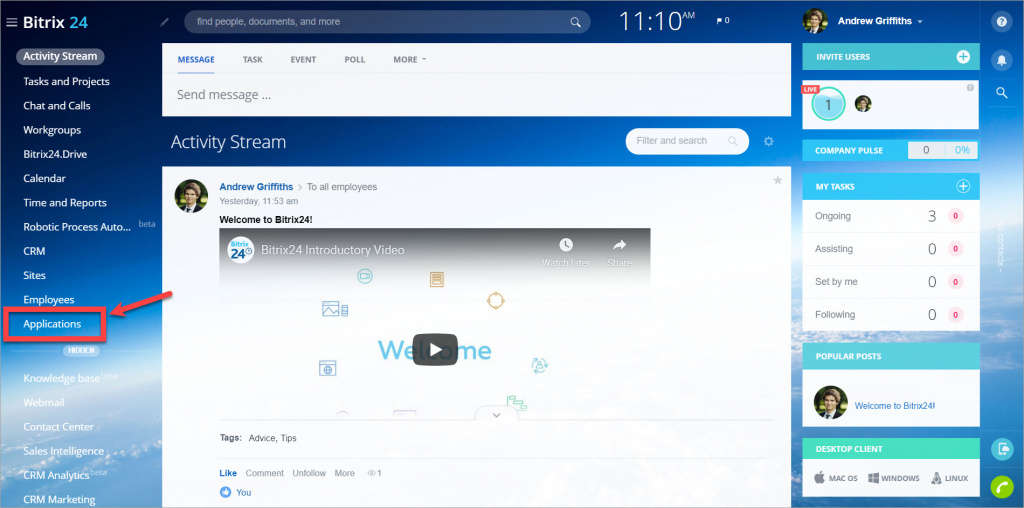Open Sales Intelligence menu item

pyautogui.click(x=63, y=451)
